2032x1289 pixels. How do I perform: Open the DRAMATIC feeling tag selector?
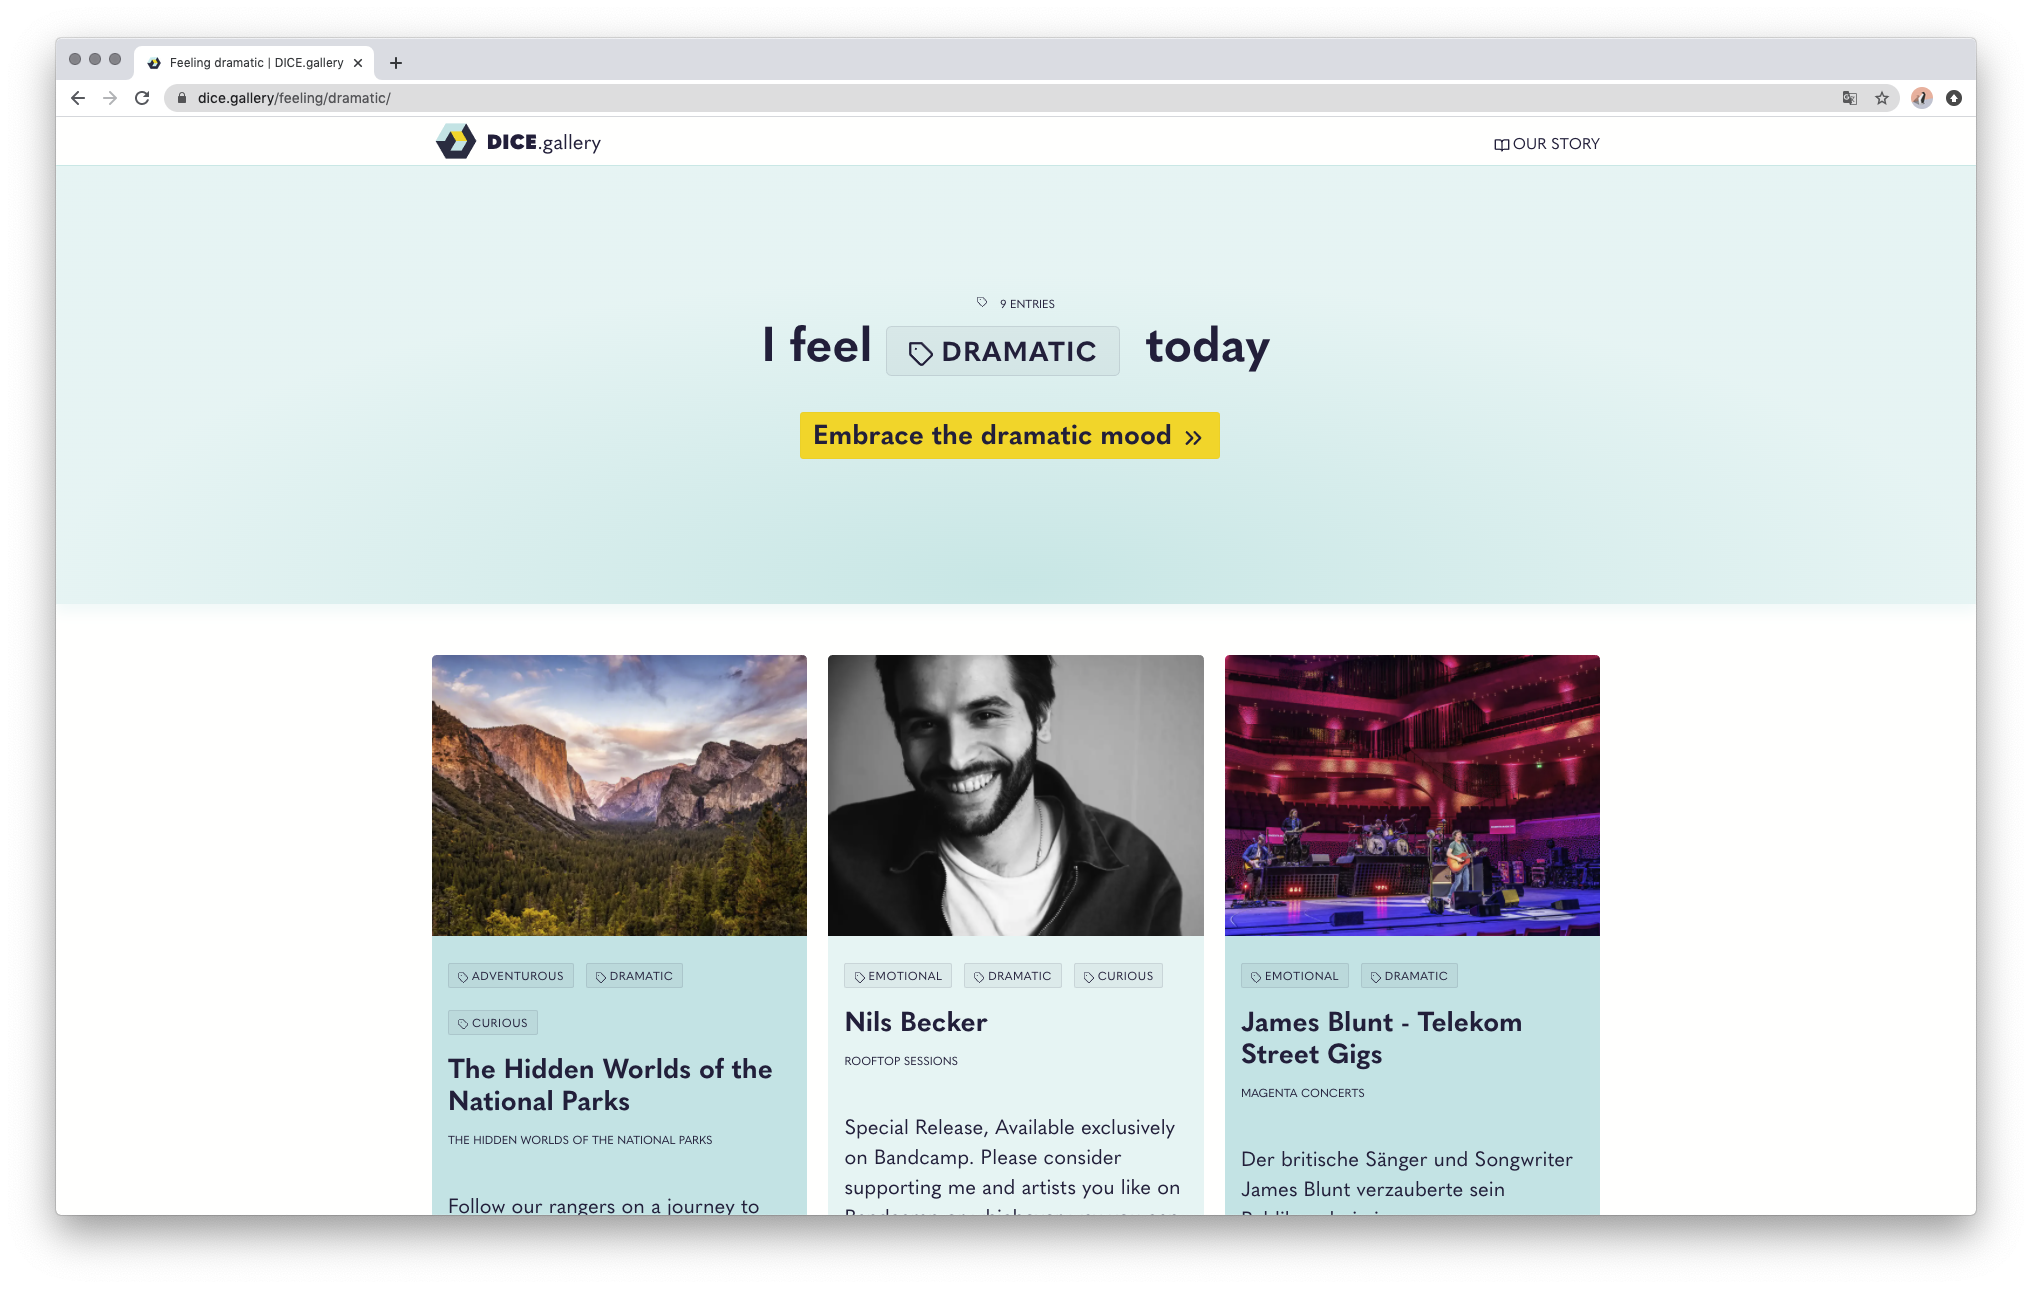pyautogui.click(x=1003, y=351)
